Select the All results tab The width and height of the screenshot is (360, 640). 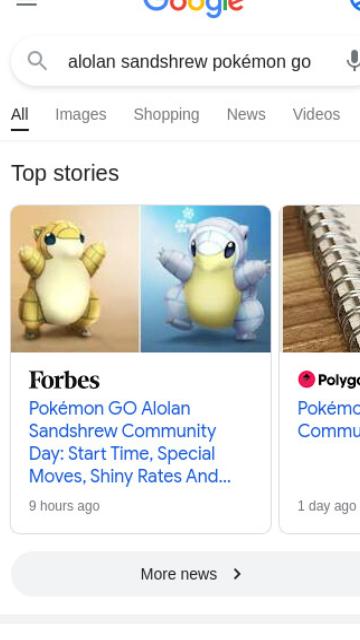click(20, 115)
